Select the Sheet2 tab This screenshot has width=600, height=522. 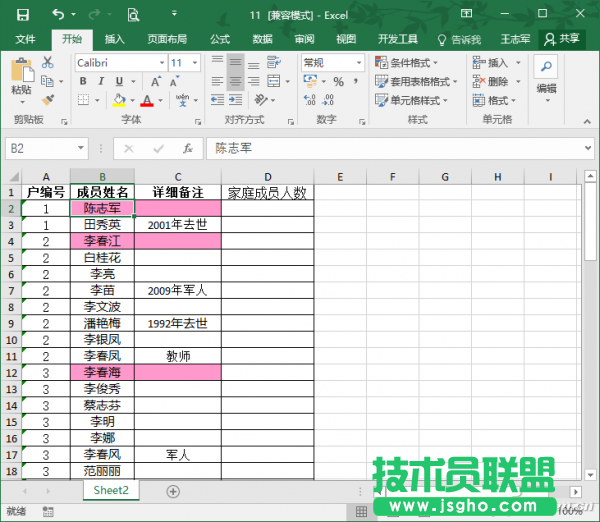(111, 490)
